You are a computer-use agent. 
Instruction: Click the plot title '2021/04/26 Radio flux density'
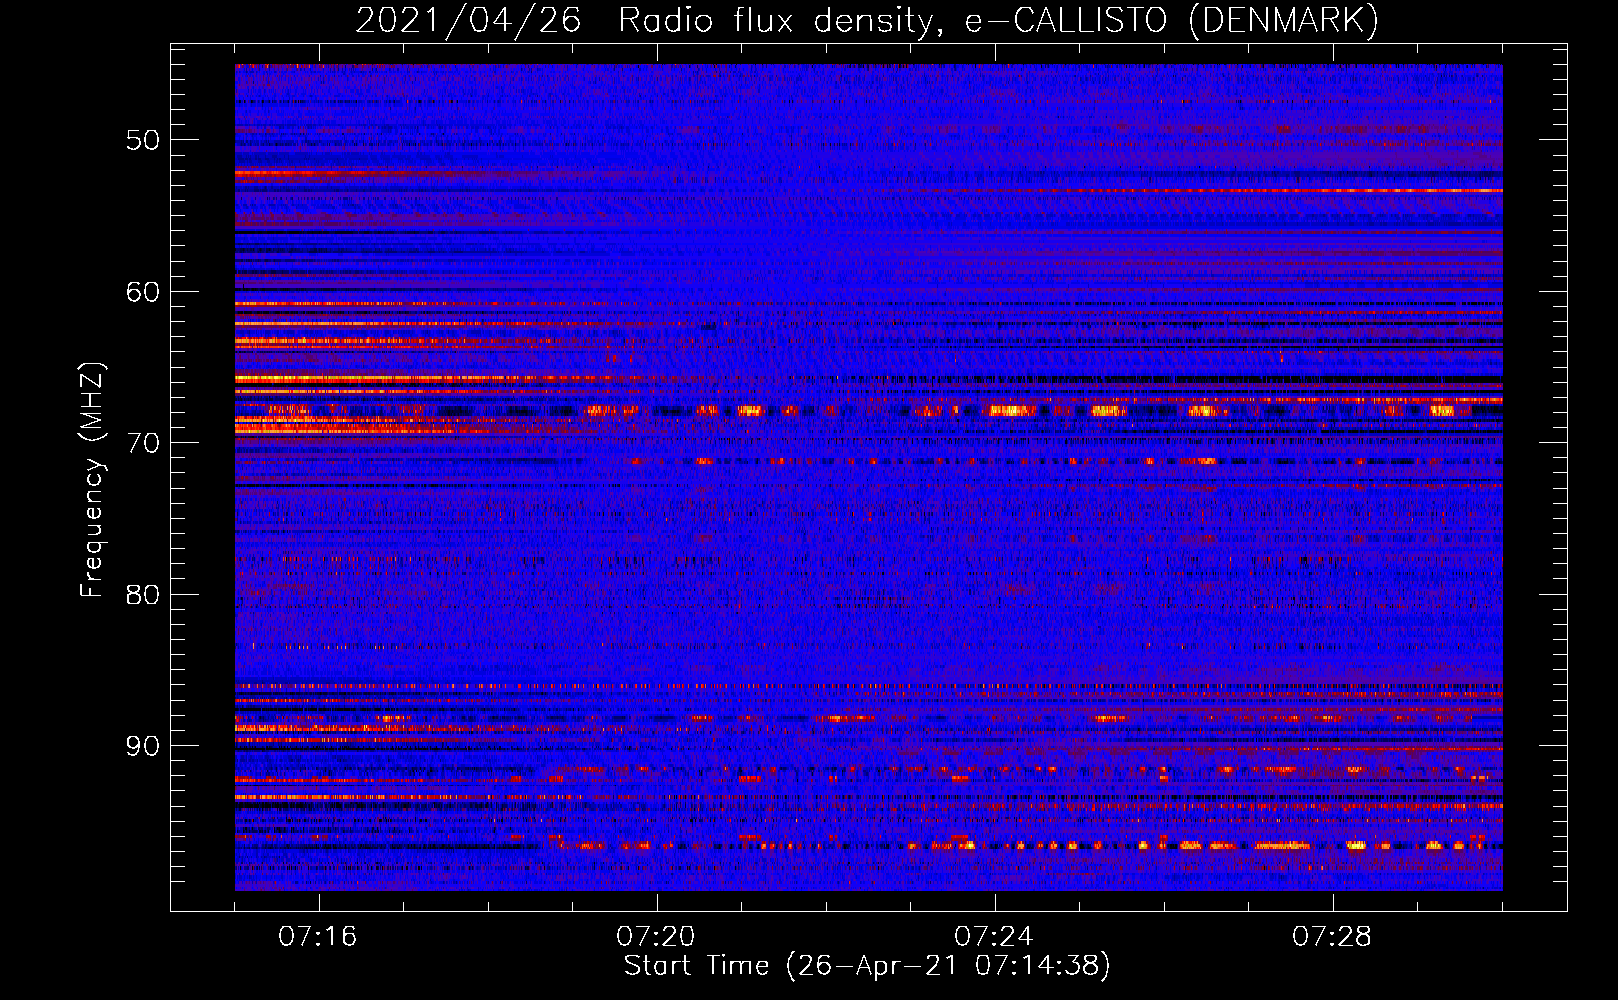click(867, 21)
